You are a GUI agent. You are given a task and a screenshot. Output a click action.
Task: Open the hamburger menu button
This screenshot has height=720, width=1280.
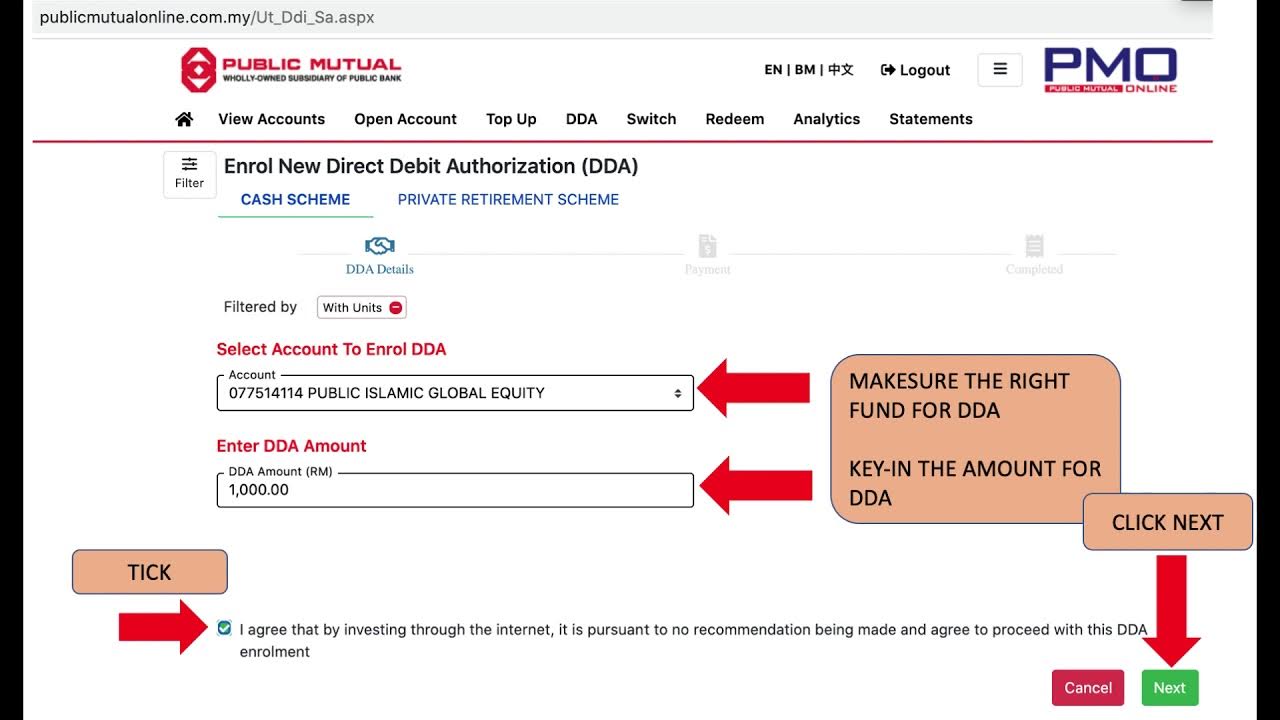(x=999, y=70)
